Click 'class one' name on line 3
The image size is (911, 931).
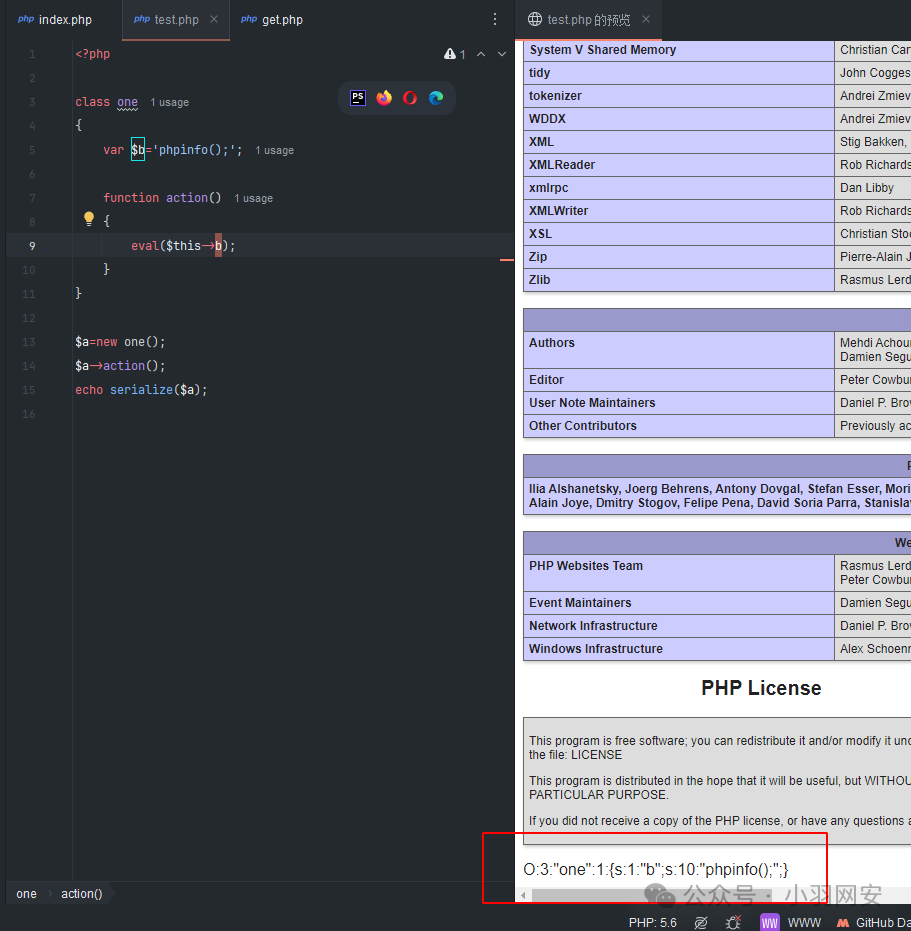point(127,102)
